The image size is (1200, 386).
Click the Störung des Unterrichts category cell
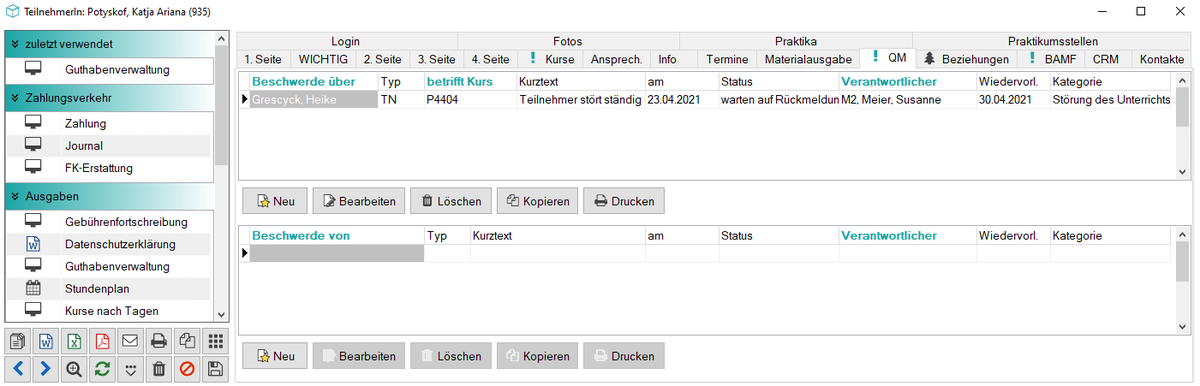1110,99
